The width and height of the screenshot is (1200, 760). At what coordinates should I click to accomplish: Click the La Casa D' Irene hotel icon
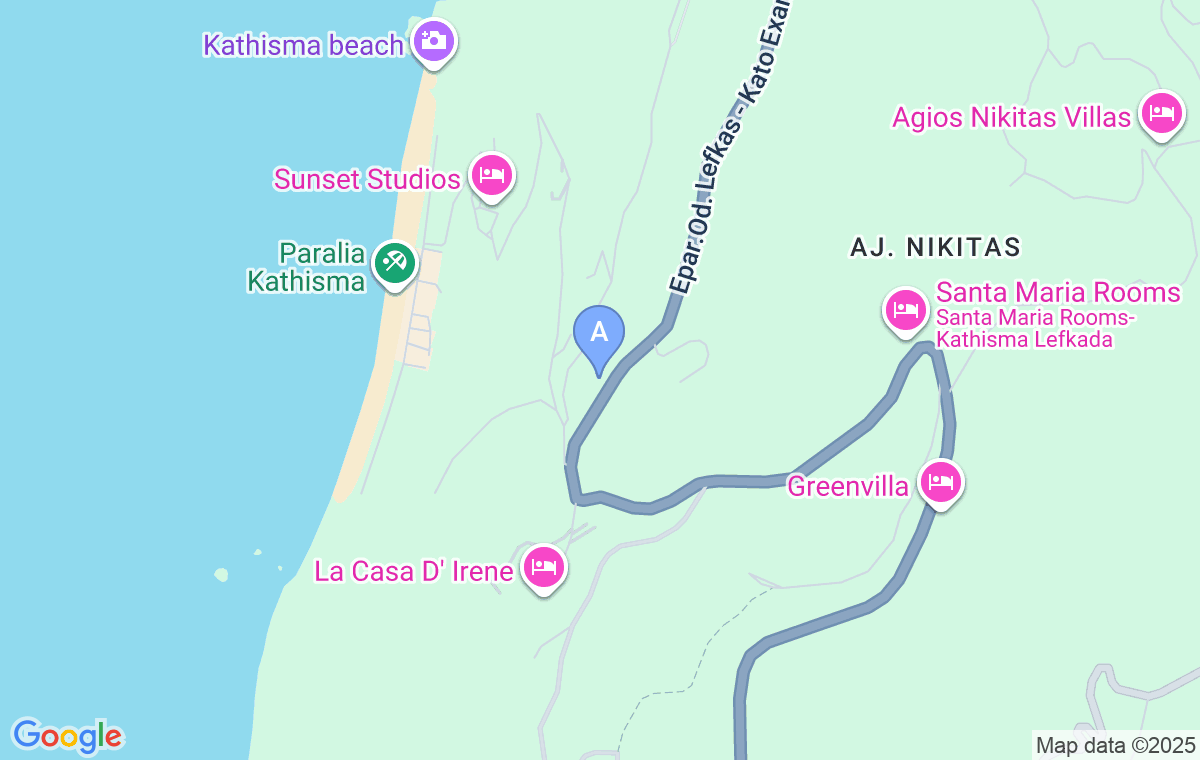544,570
